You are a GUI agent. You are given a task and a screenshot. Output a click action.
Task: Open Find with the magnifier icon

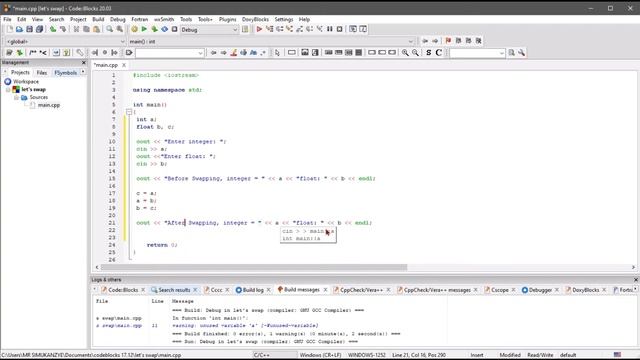110,29
